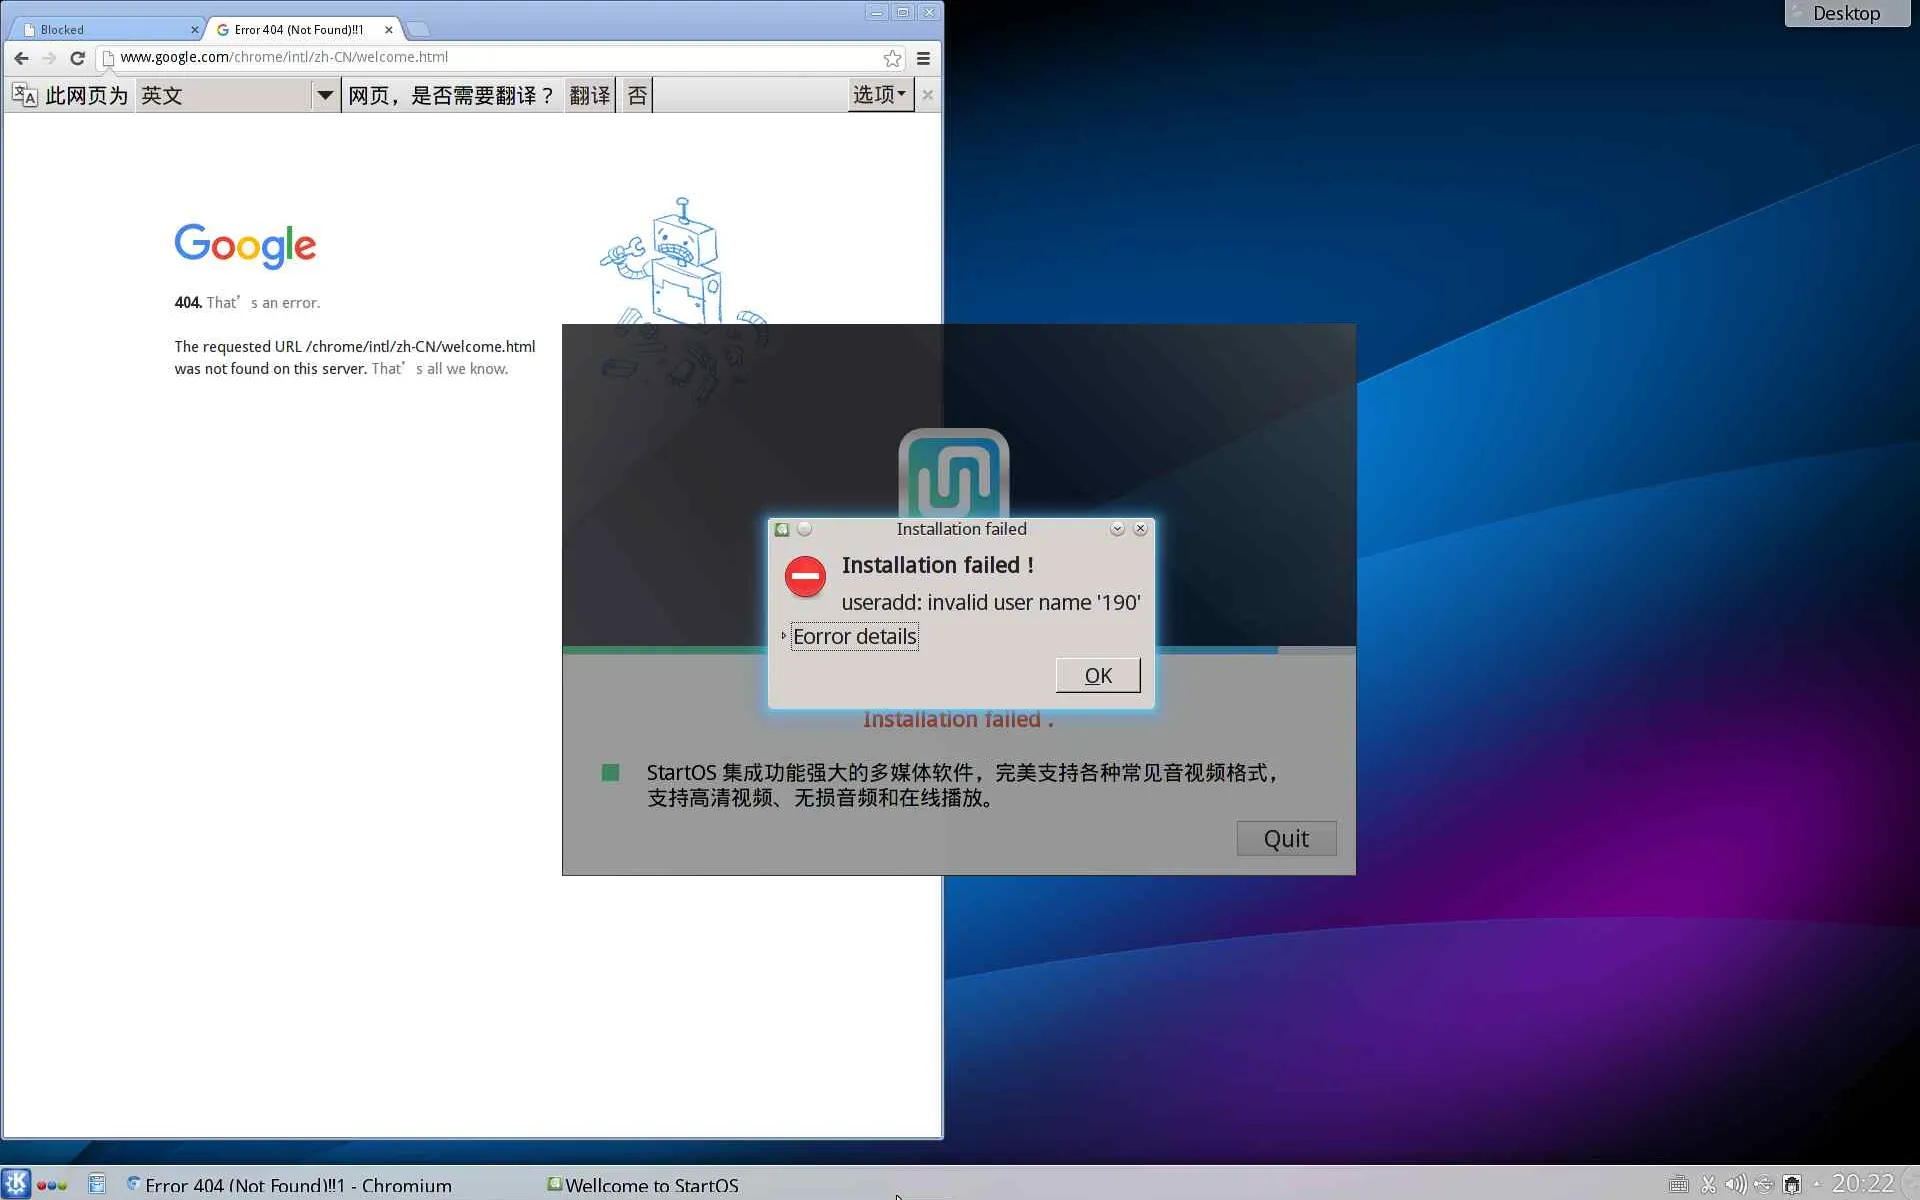Click the keyboard layout tray icon
The height and width of the screenshot is (1200, 1920).
(x=1679, y=1184)
